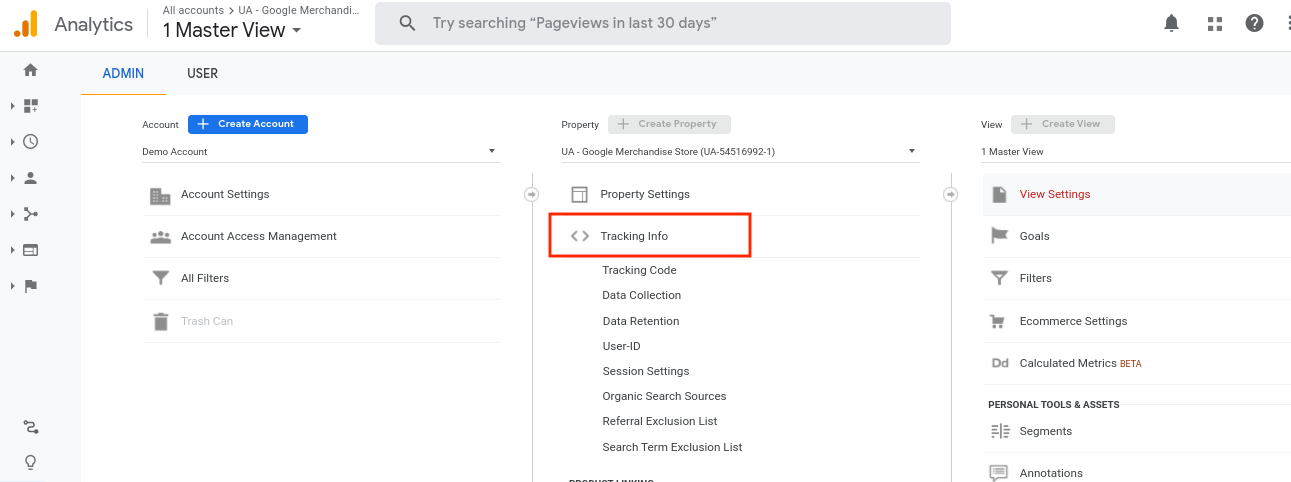Open View Settings link

coord(1055,194)
